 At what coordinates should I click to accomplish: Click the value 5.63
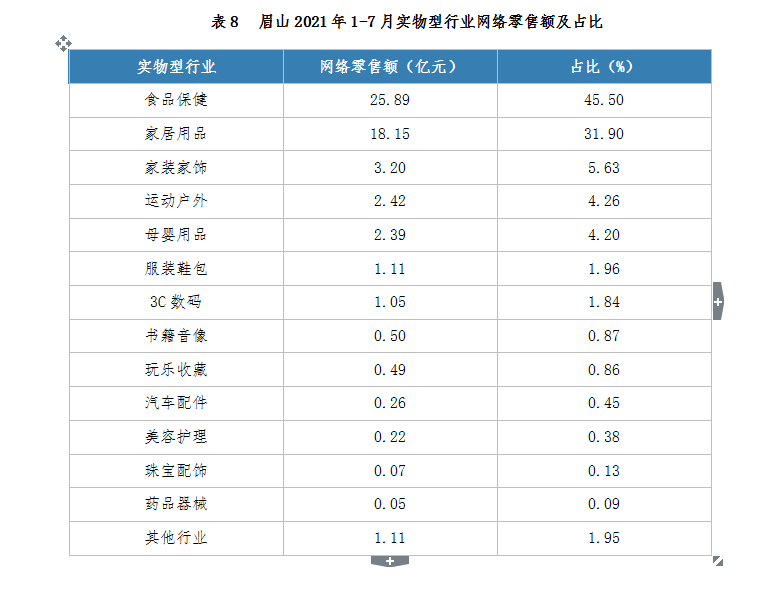click(x=604, y=168)
